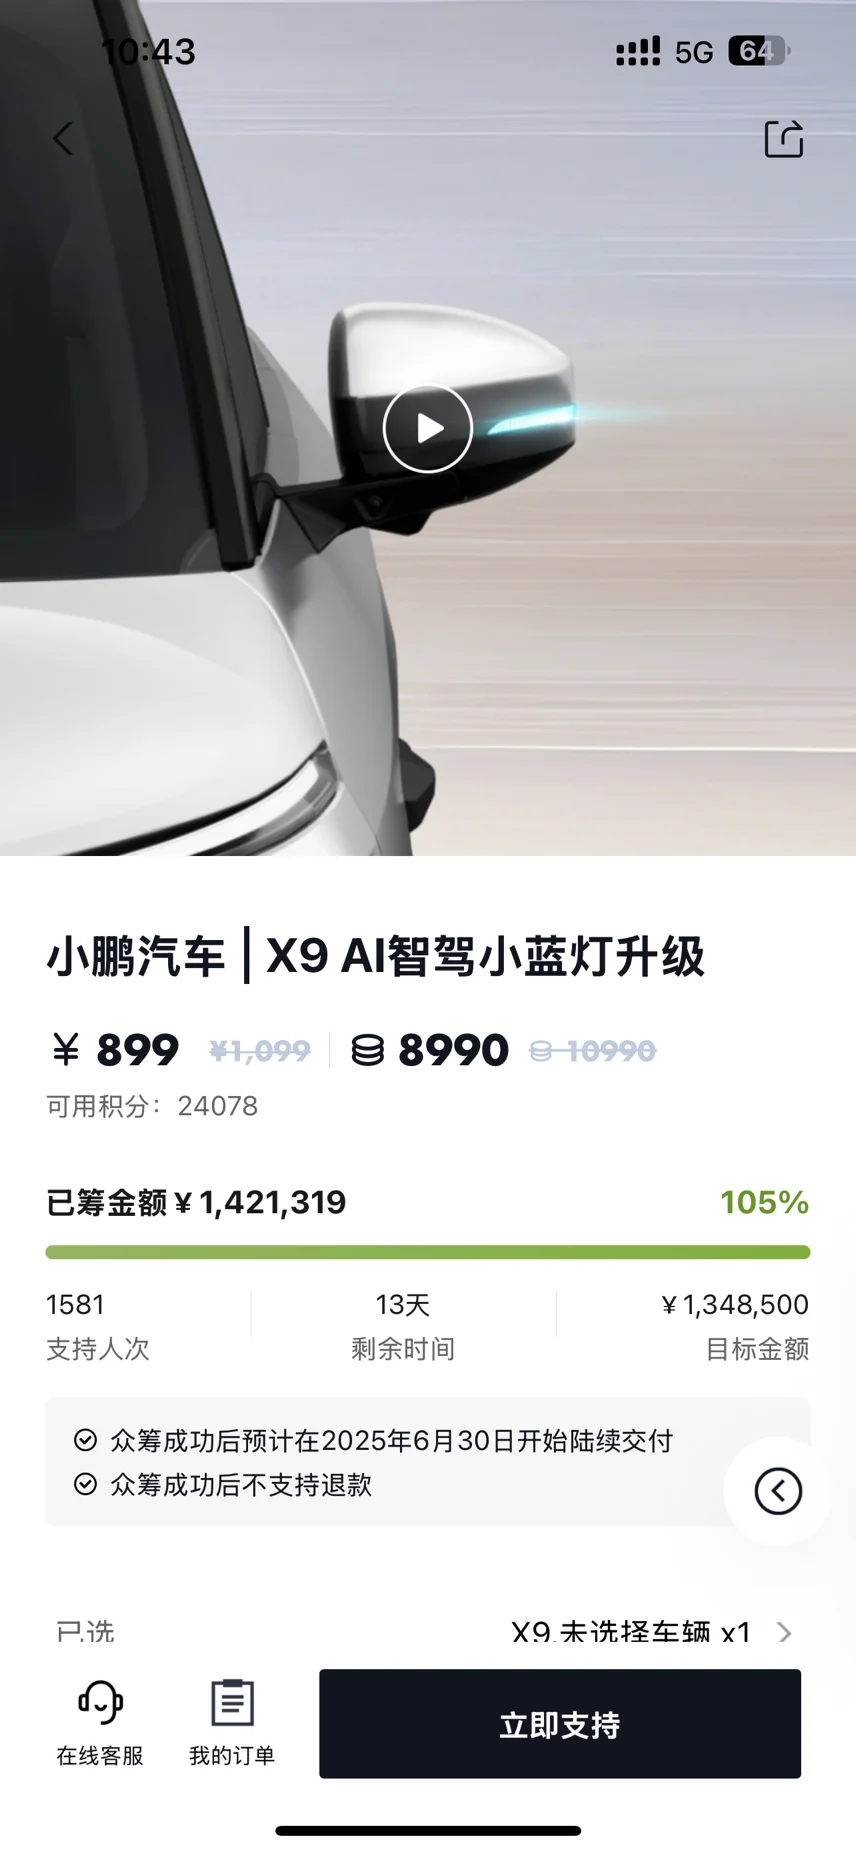Viewport: 856px width, 1852px height.
Task: Tap the share icon at top right
Action: click(x=784, y=139)
